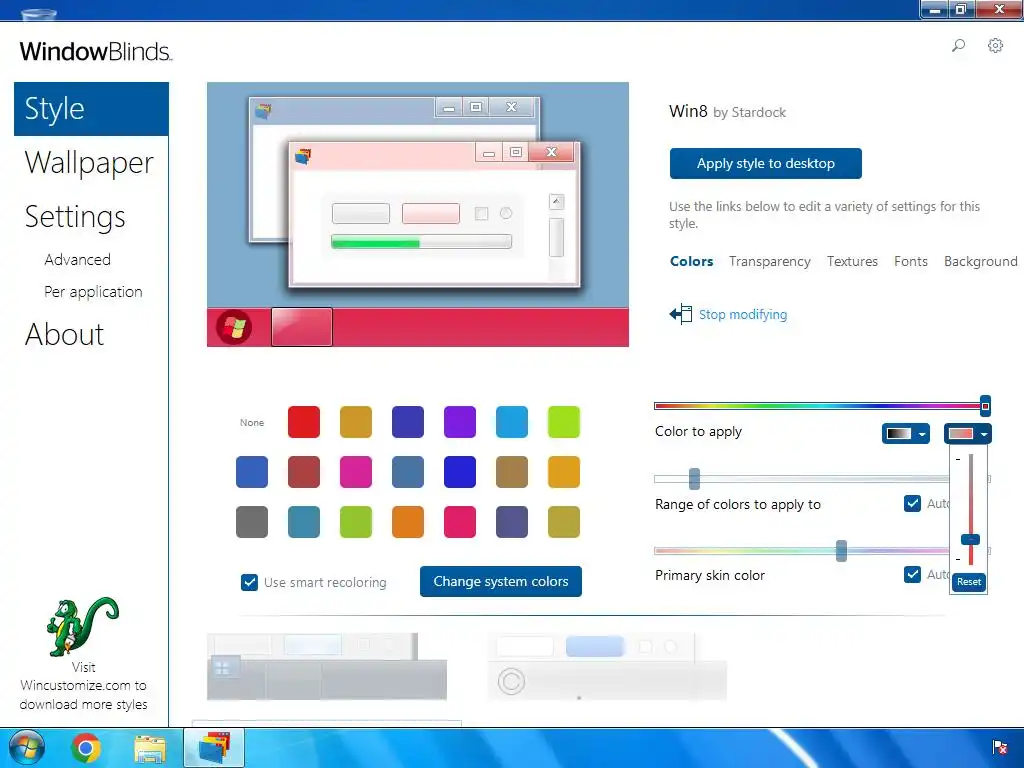Click the vertical brightness slider handle
The width and height of the screenshot is (1024, 768).
click(x=970, y=539)
